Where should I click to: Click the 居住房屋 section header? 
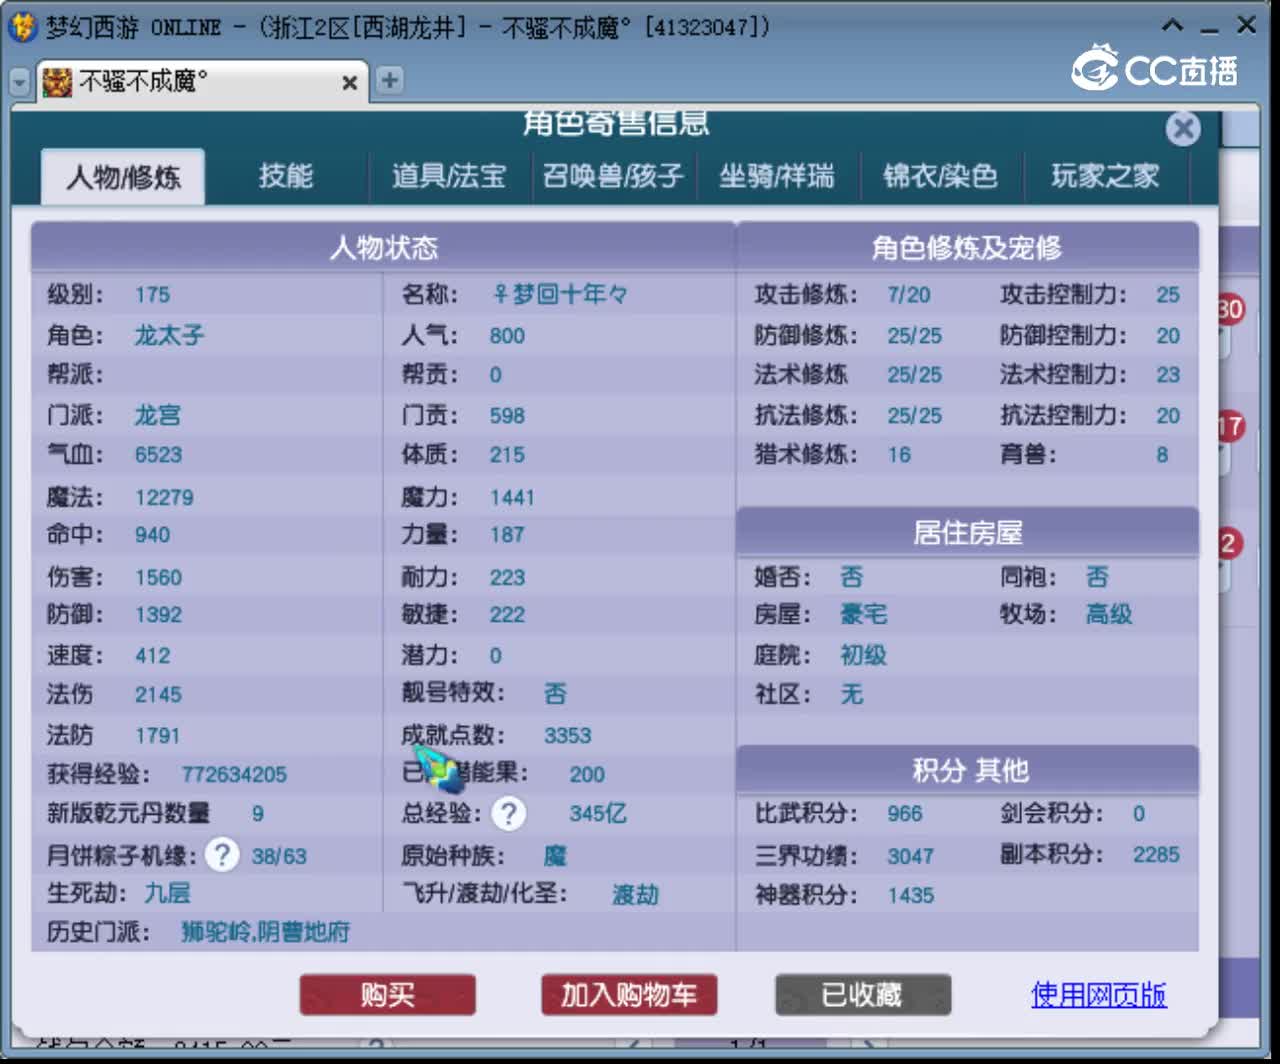click(x=967, y=532)
